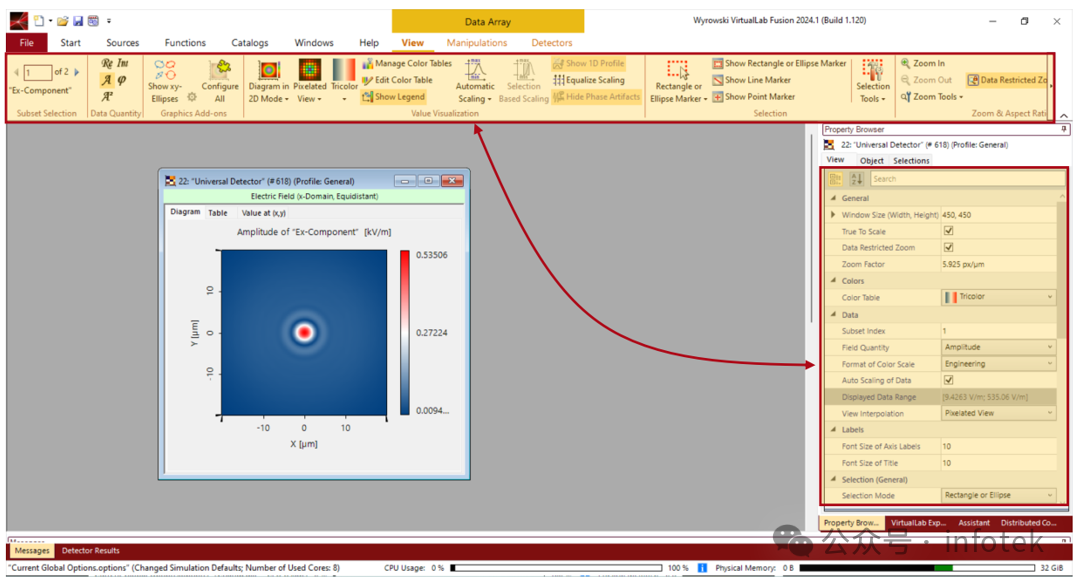Open a file via the folder icon

coord(63,21)
